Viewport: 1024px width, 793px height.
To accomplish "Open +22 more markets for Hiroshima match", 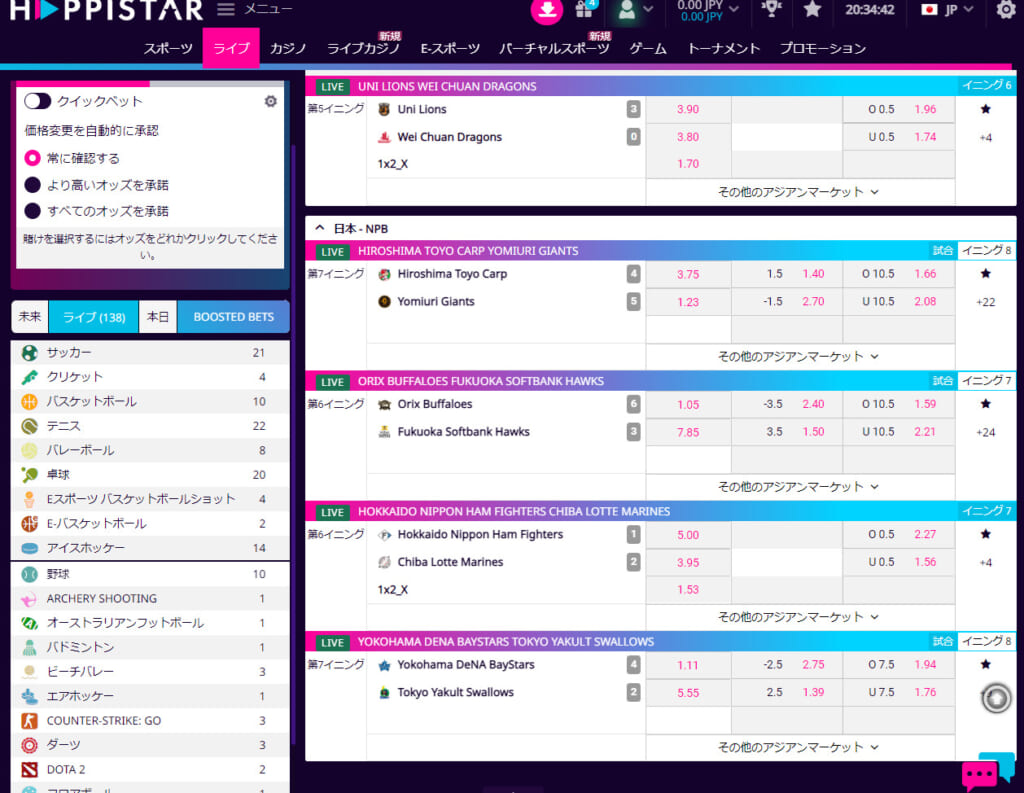I will 985,302.
